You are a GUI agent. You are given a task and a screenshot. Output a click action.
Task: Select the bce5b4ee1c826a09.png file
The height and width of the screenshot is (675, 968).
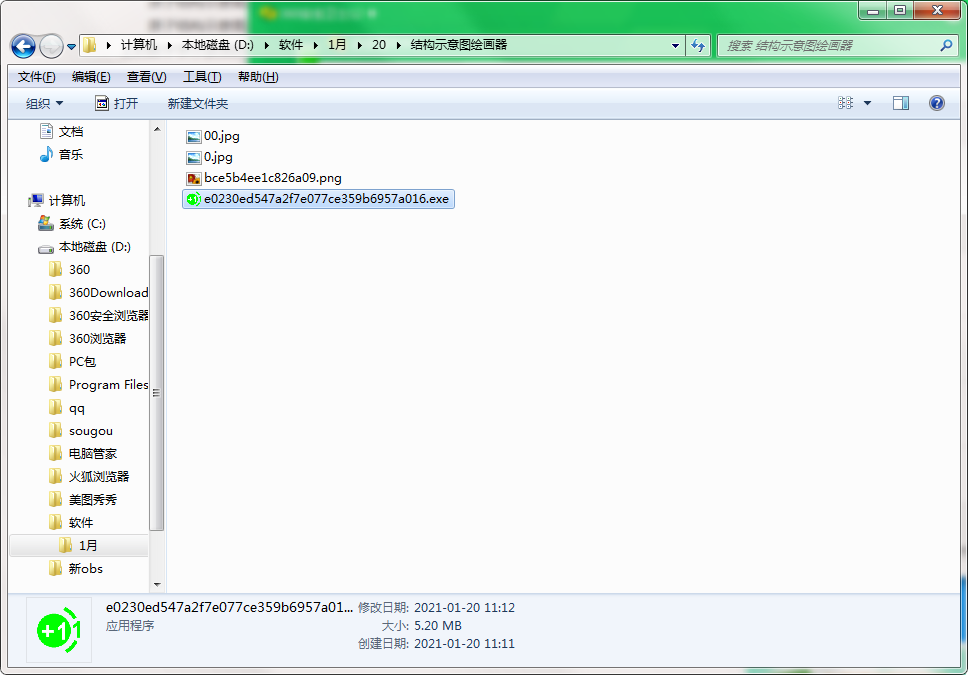(272, 178)
